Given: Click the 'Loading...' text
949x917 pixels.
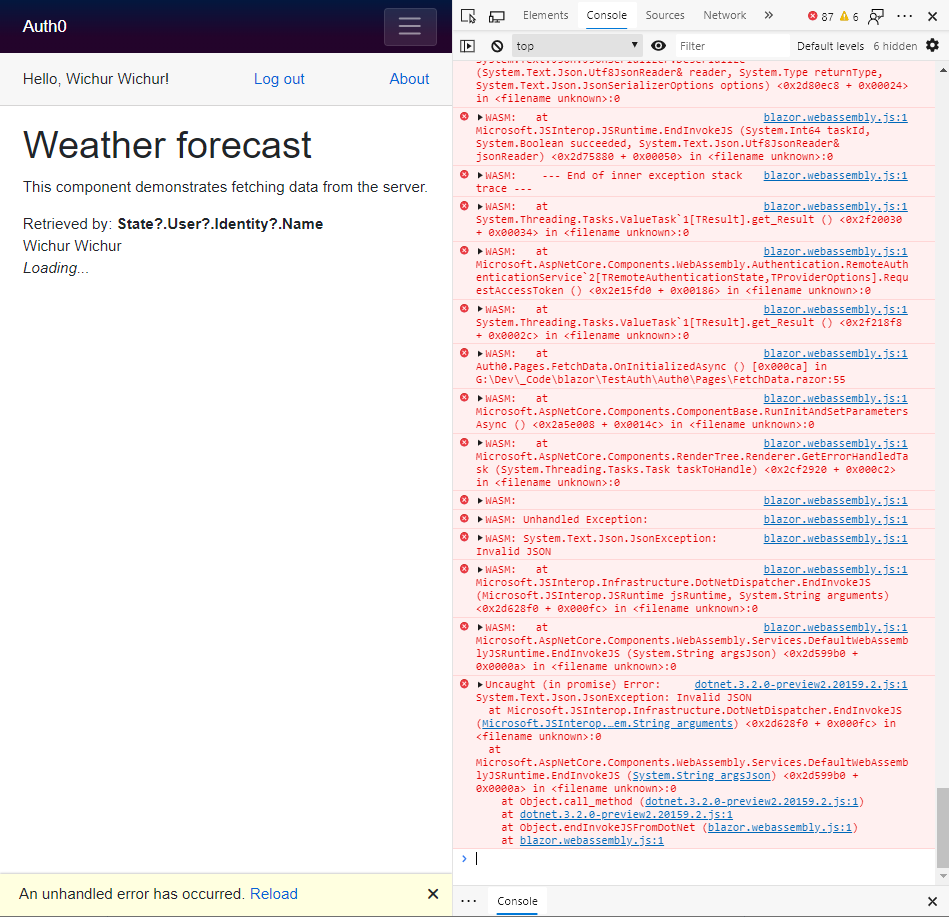Looking at the screenshot, I should click(56, 268).
